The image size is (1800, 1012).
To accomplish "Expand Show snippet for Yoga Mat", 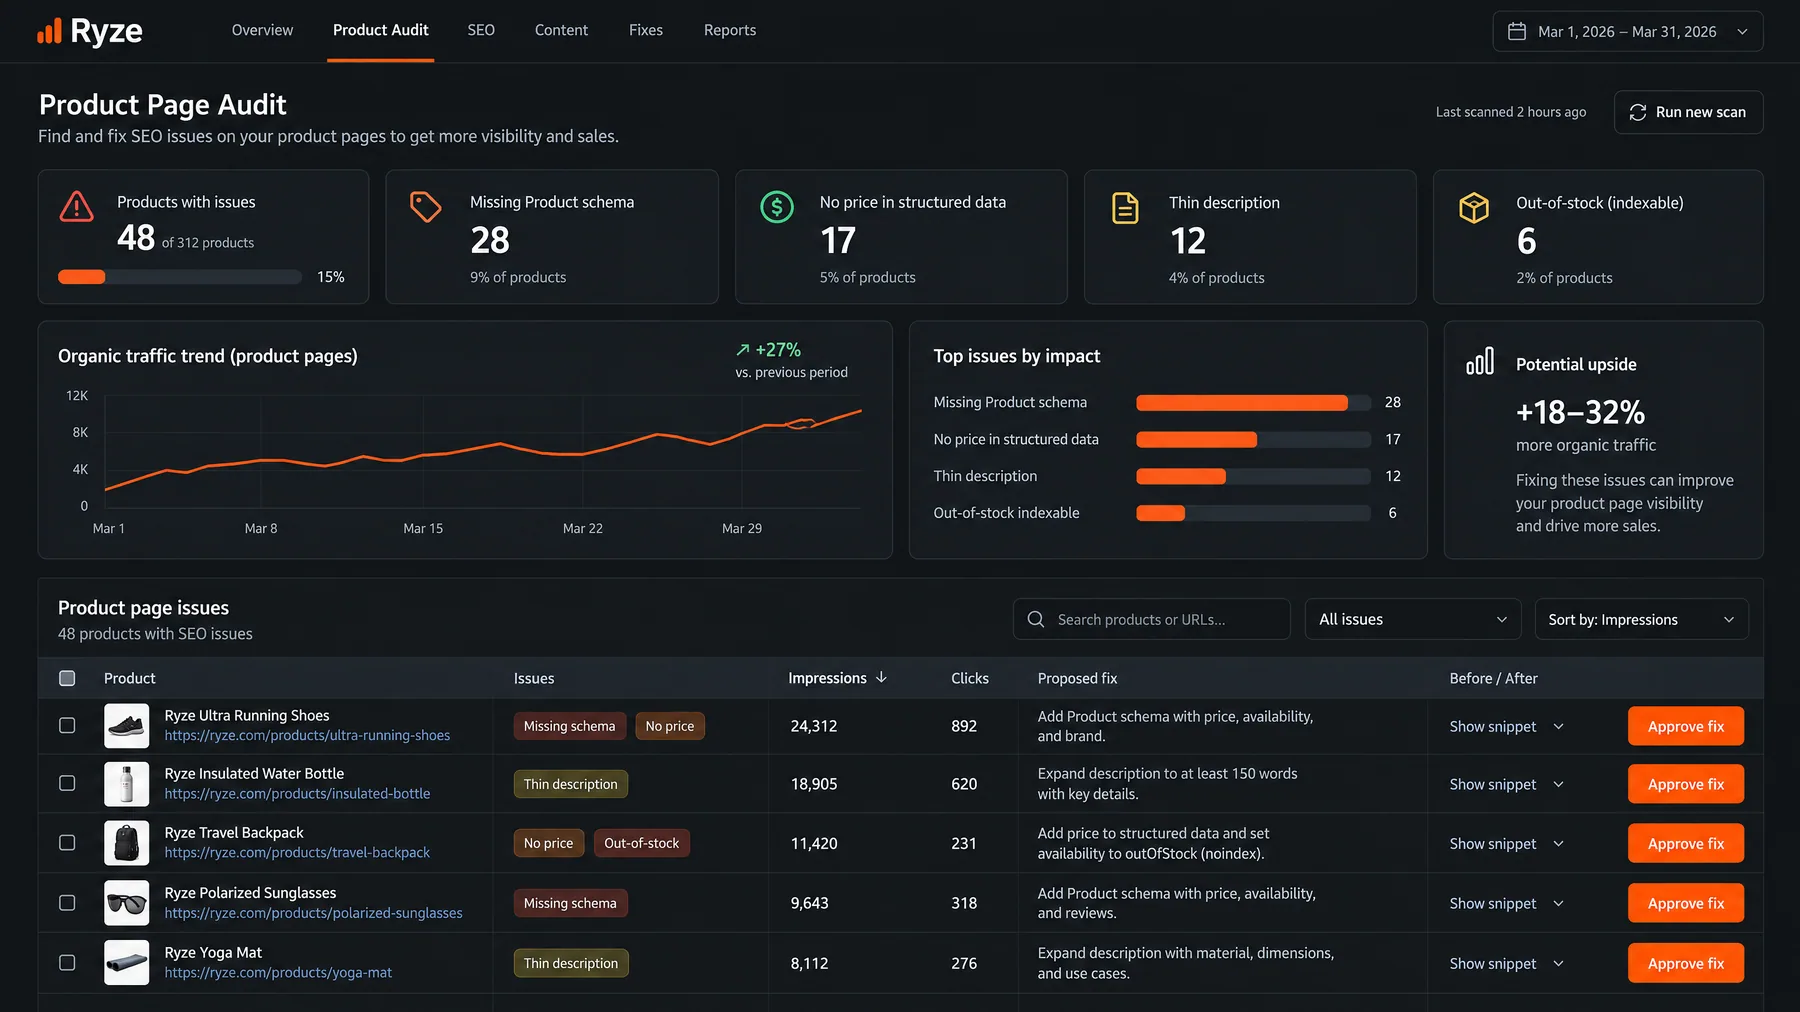I will pyautogui.click(x=1507, y=963).
